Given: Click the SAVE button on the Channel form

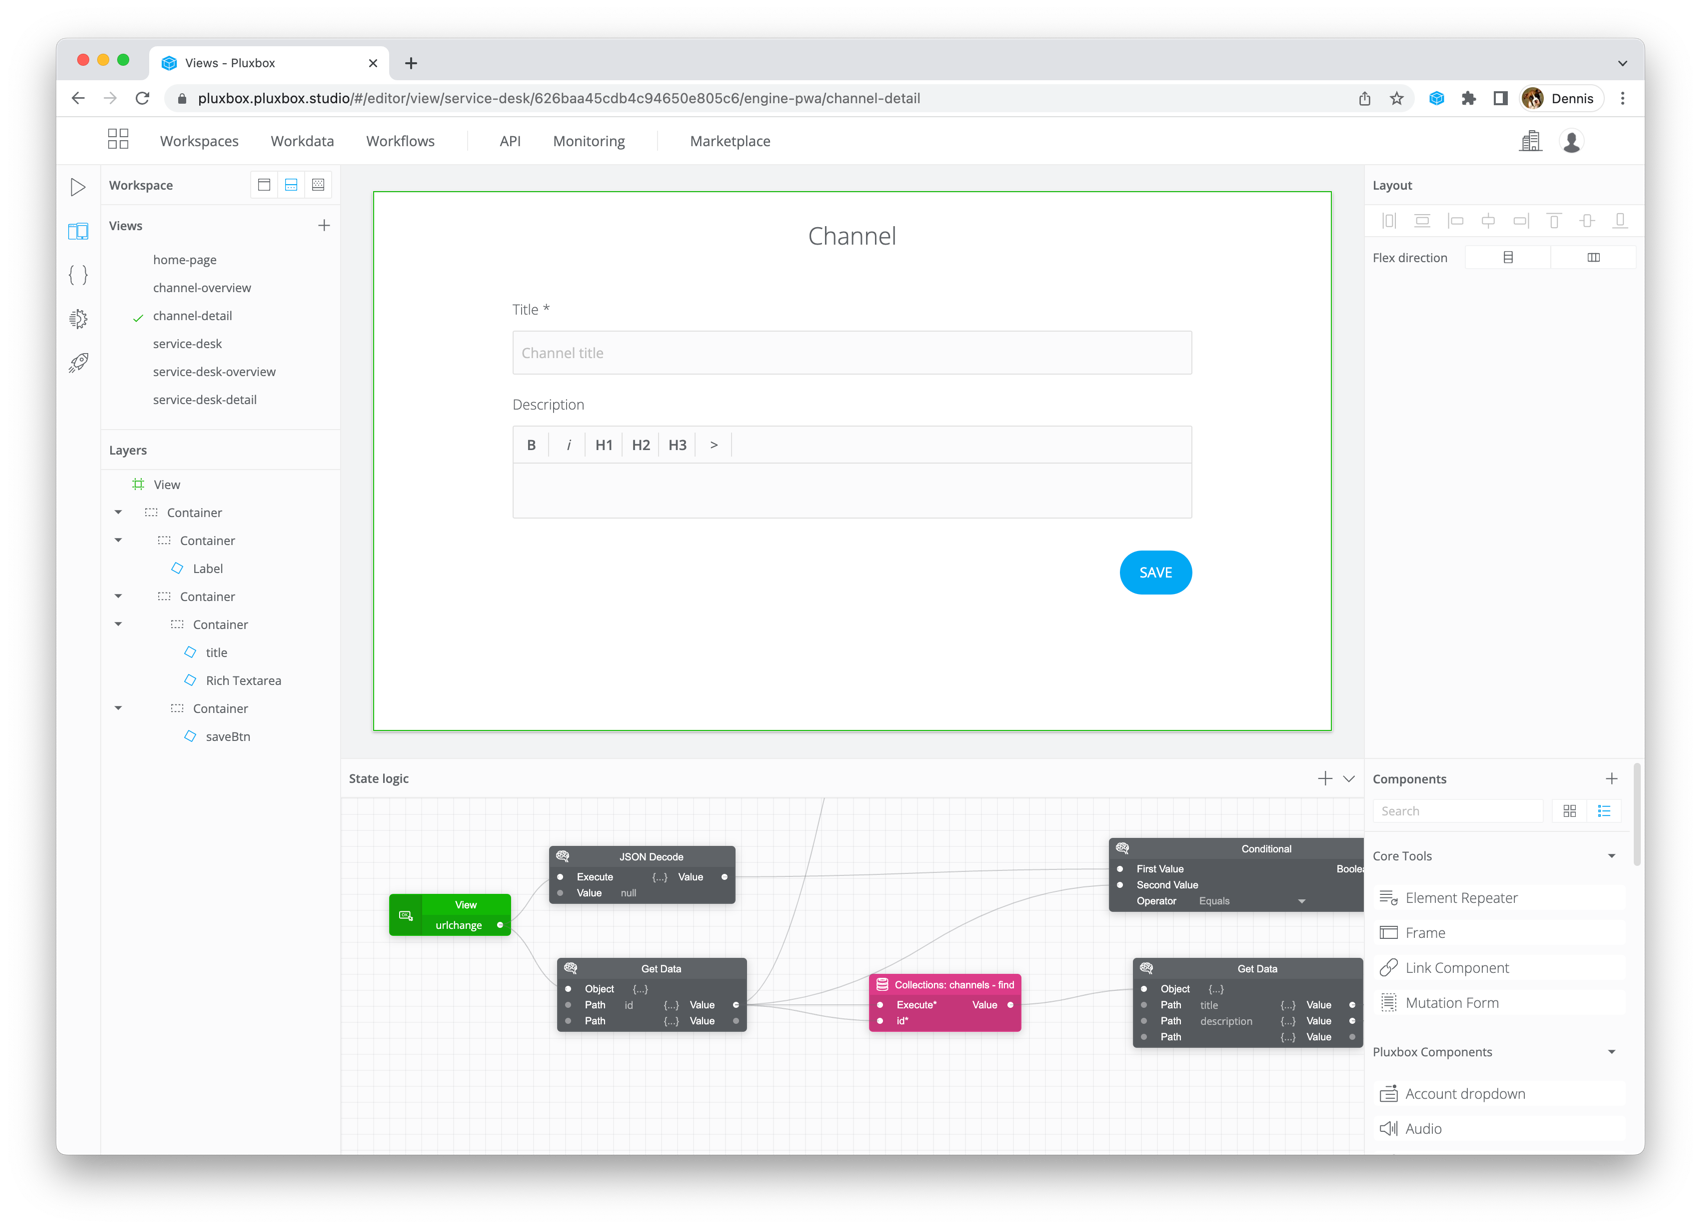Looking at the screenshot, I should [1155, 572].
